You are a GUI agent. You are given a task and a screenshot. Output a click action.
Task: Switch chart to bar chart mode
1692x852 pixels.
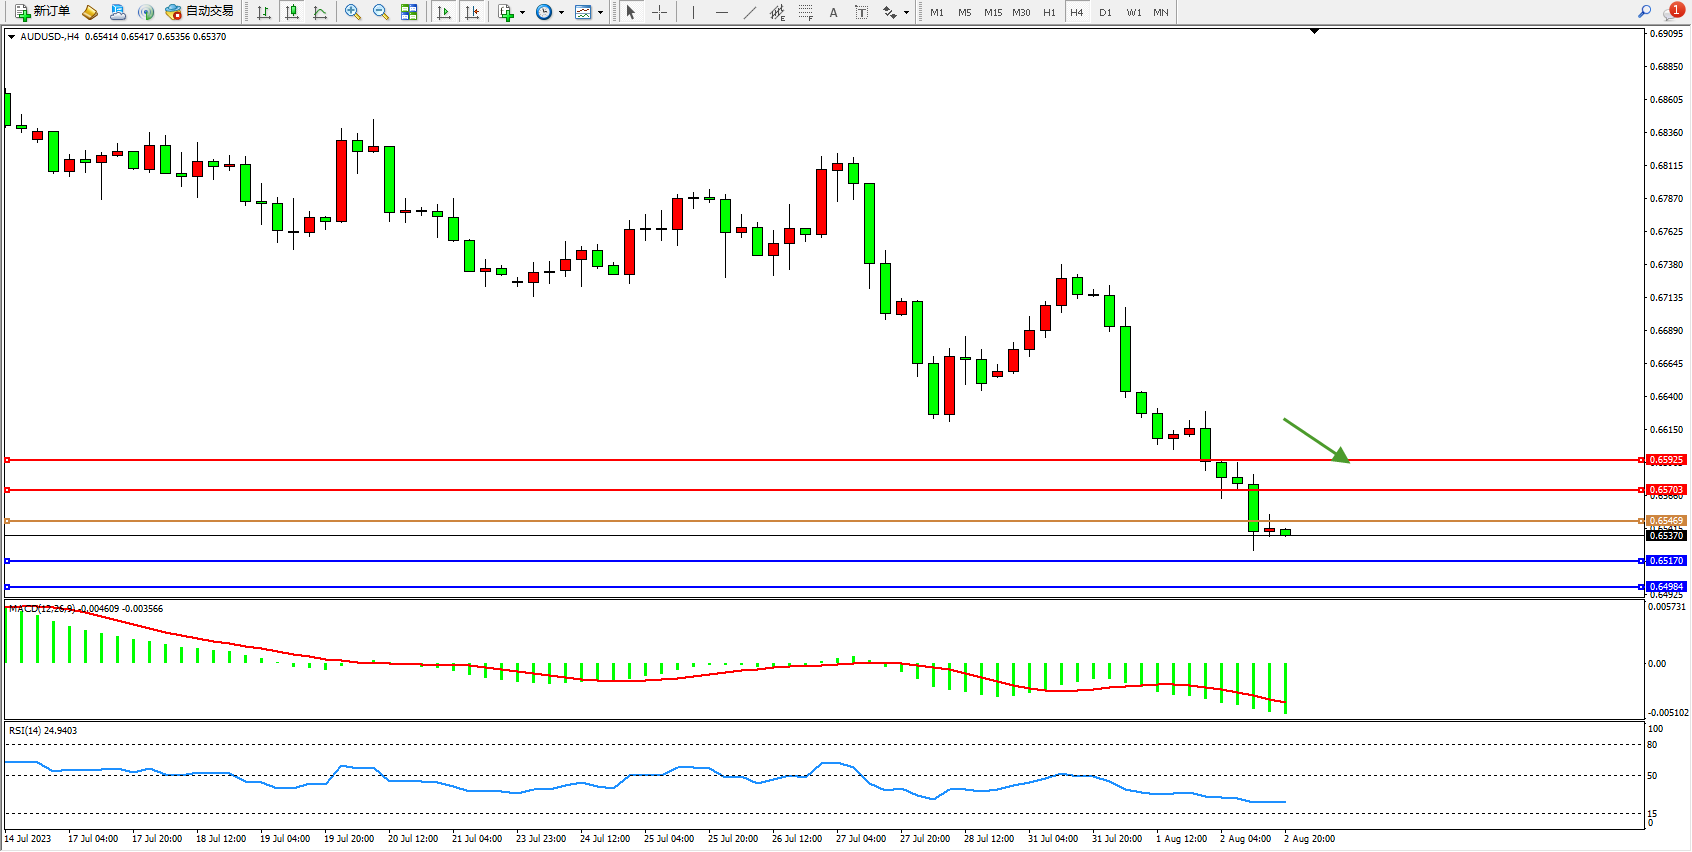264,12
